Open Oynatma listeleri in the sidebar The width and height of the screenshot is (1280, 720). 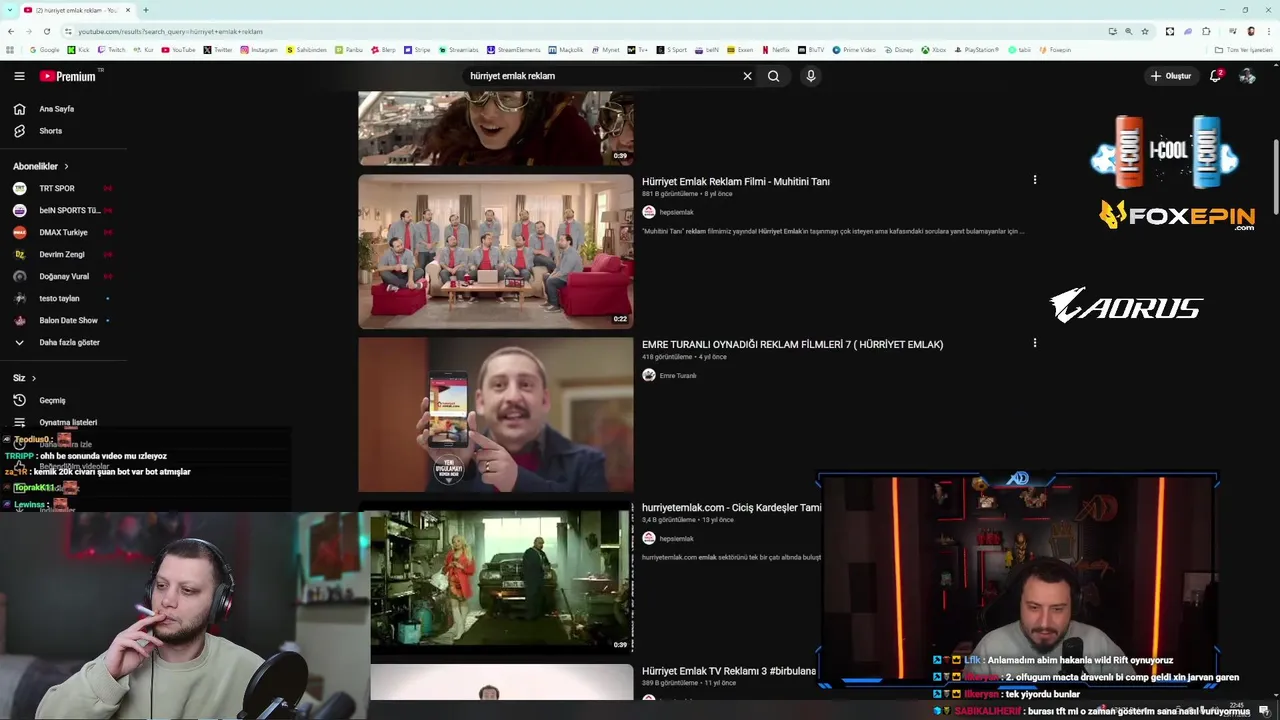[57, 422]
